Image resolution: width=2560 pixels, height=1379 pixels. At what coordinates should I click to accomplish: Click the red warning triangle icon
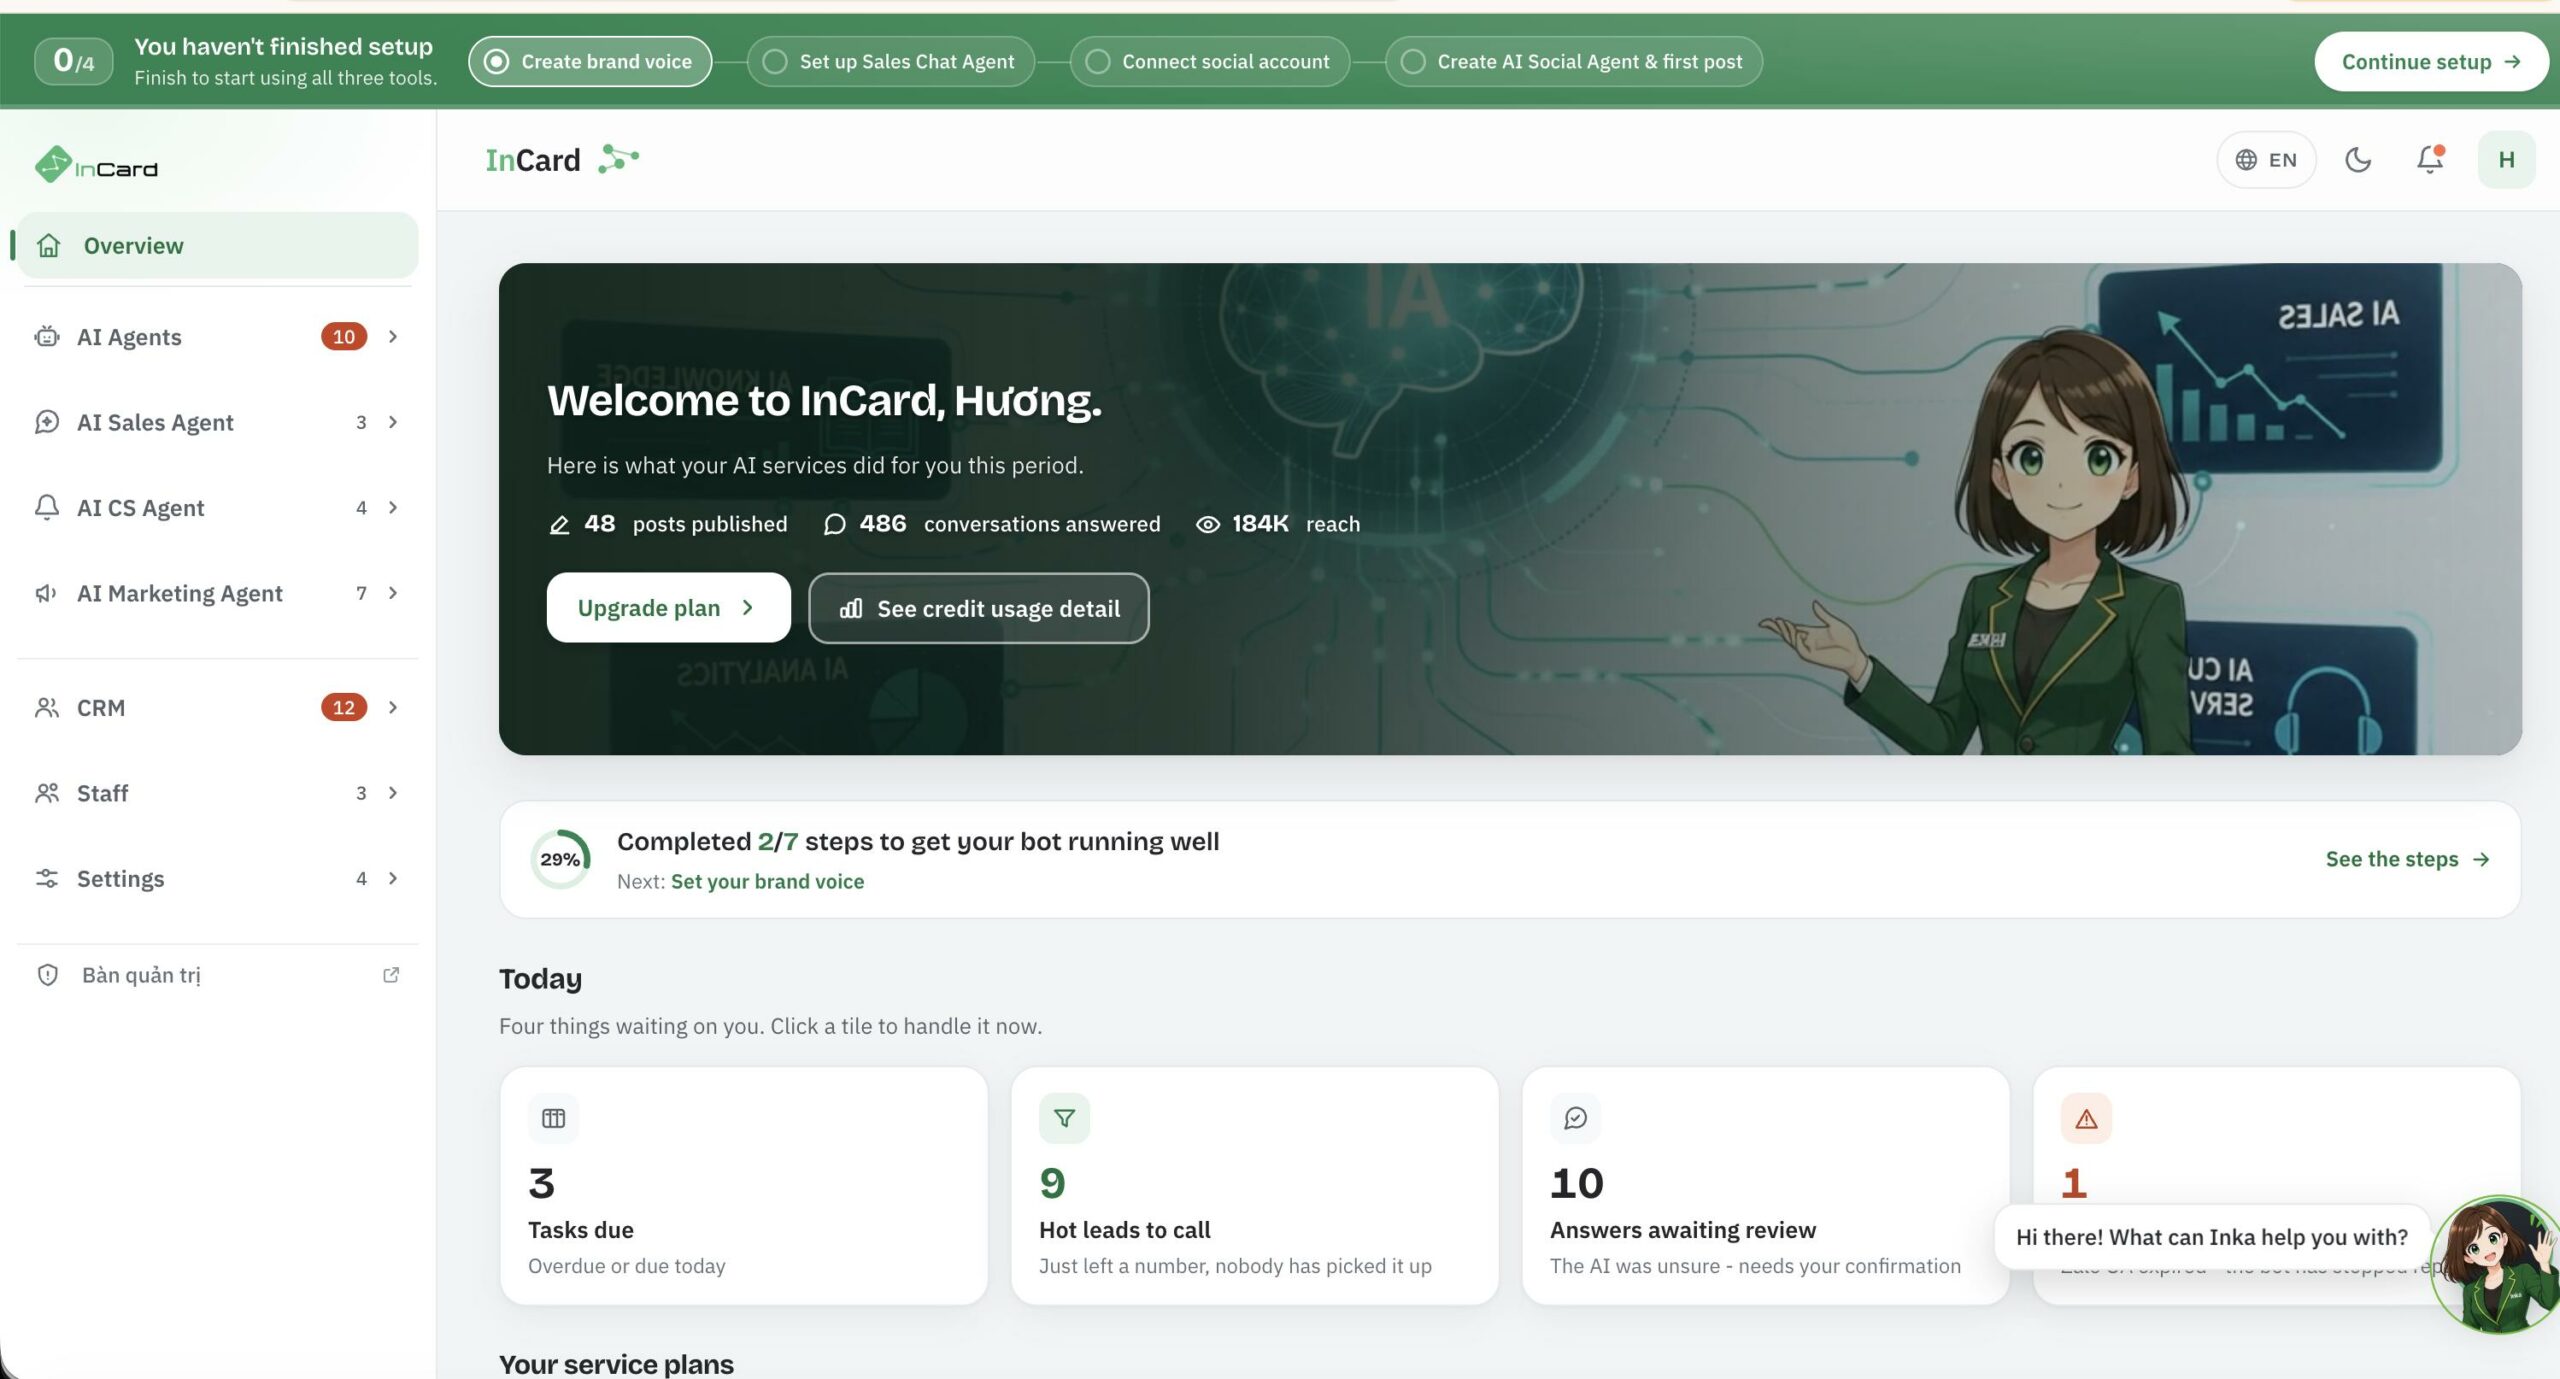coord(2086,1118)
